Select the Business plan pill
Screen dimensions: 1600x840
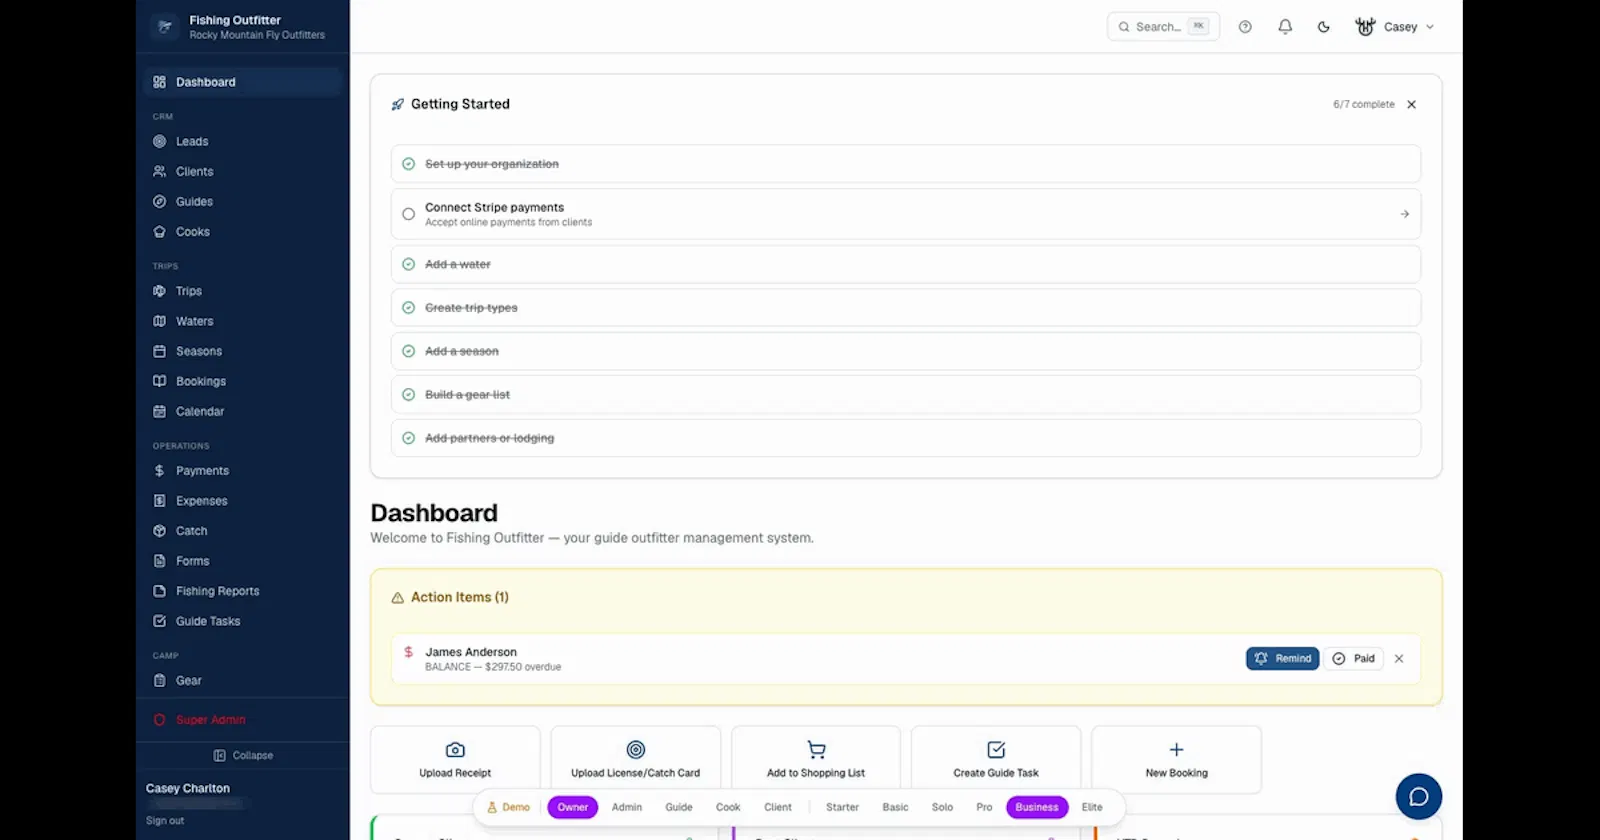(1037, 807)
